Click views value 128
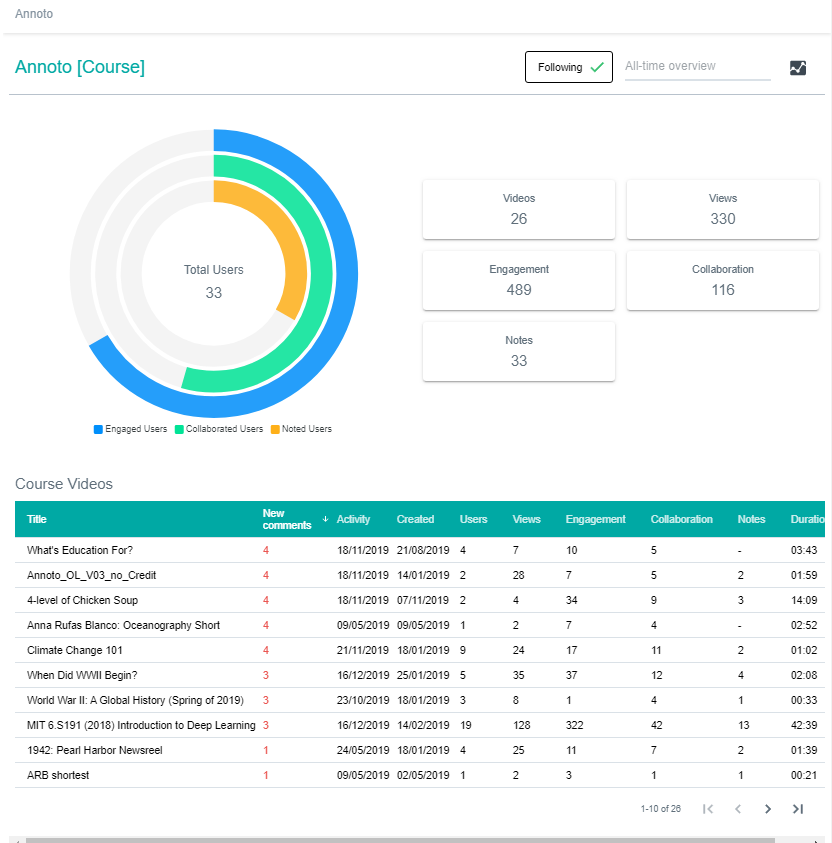Screen dimensions: 832x843 521,725
